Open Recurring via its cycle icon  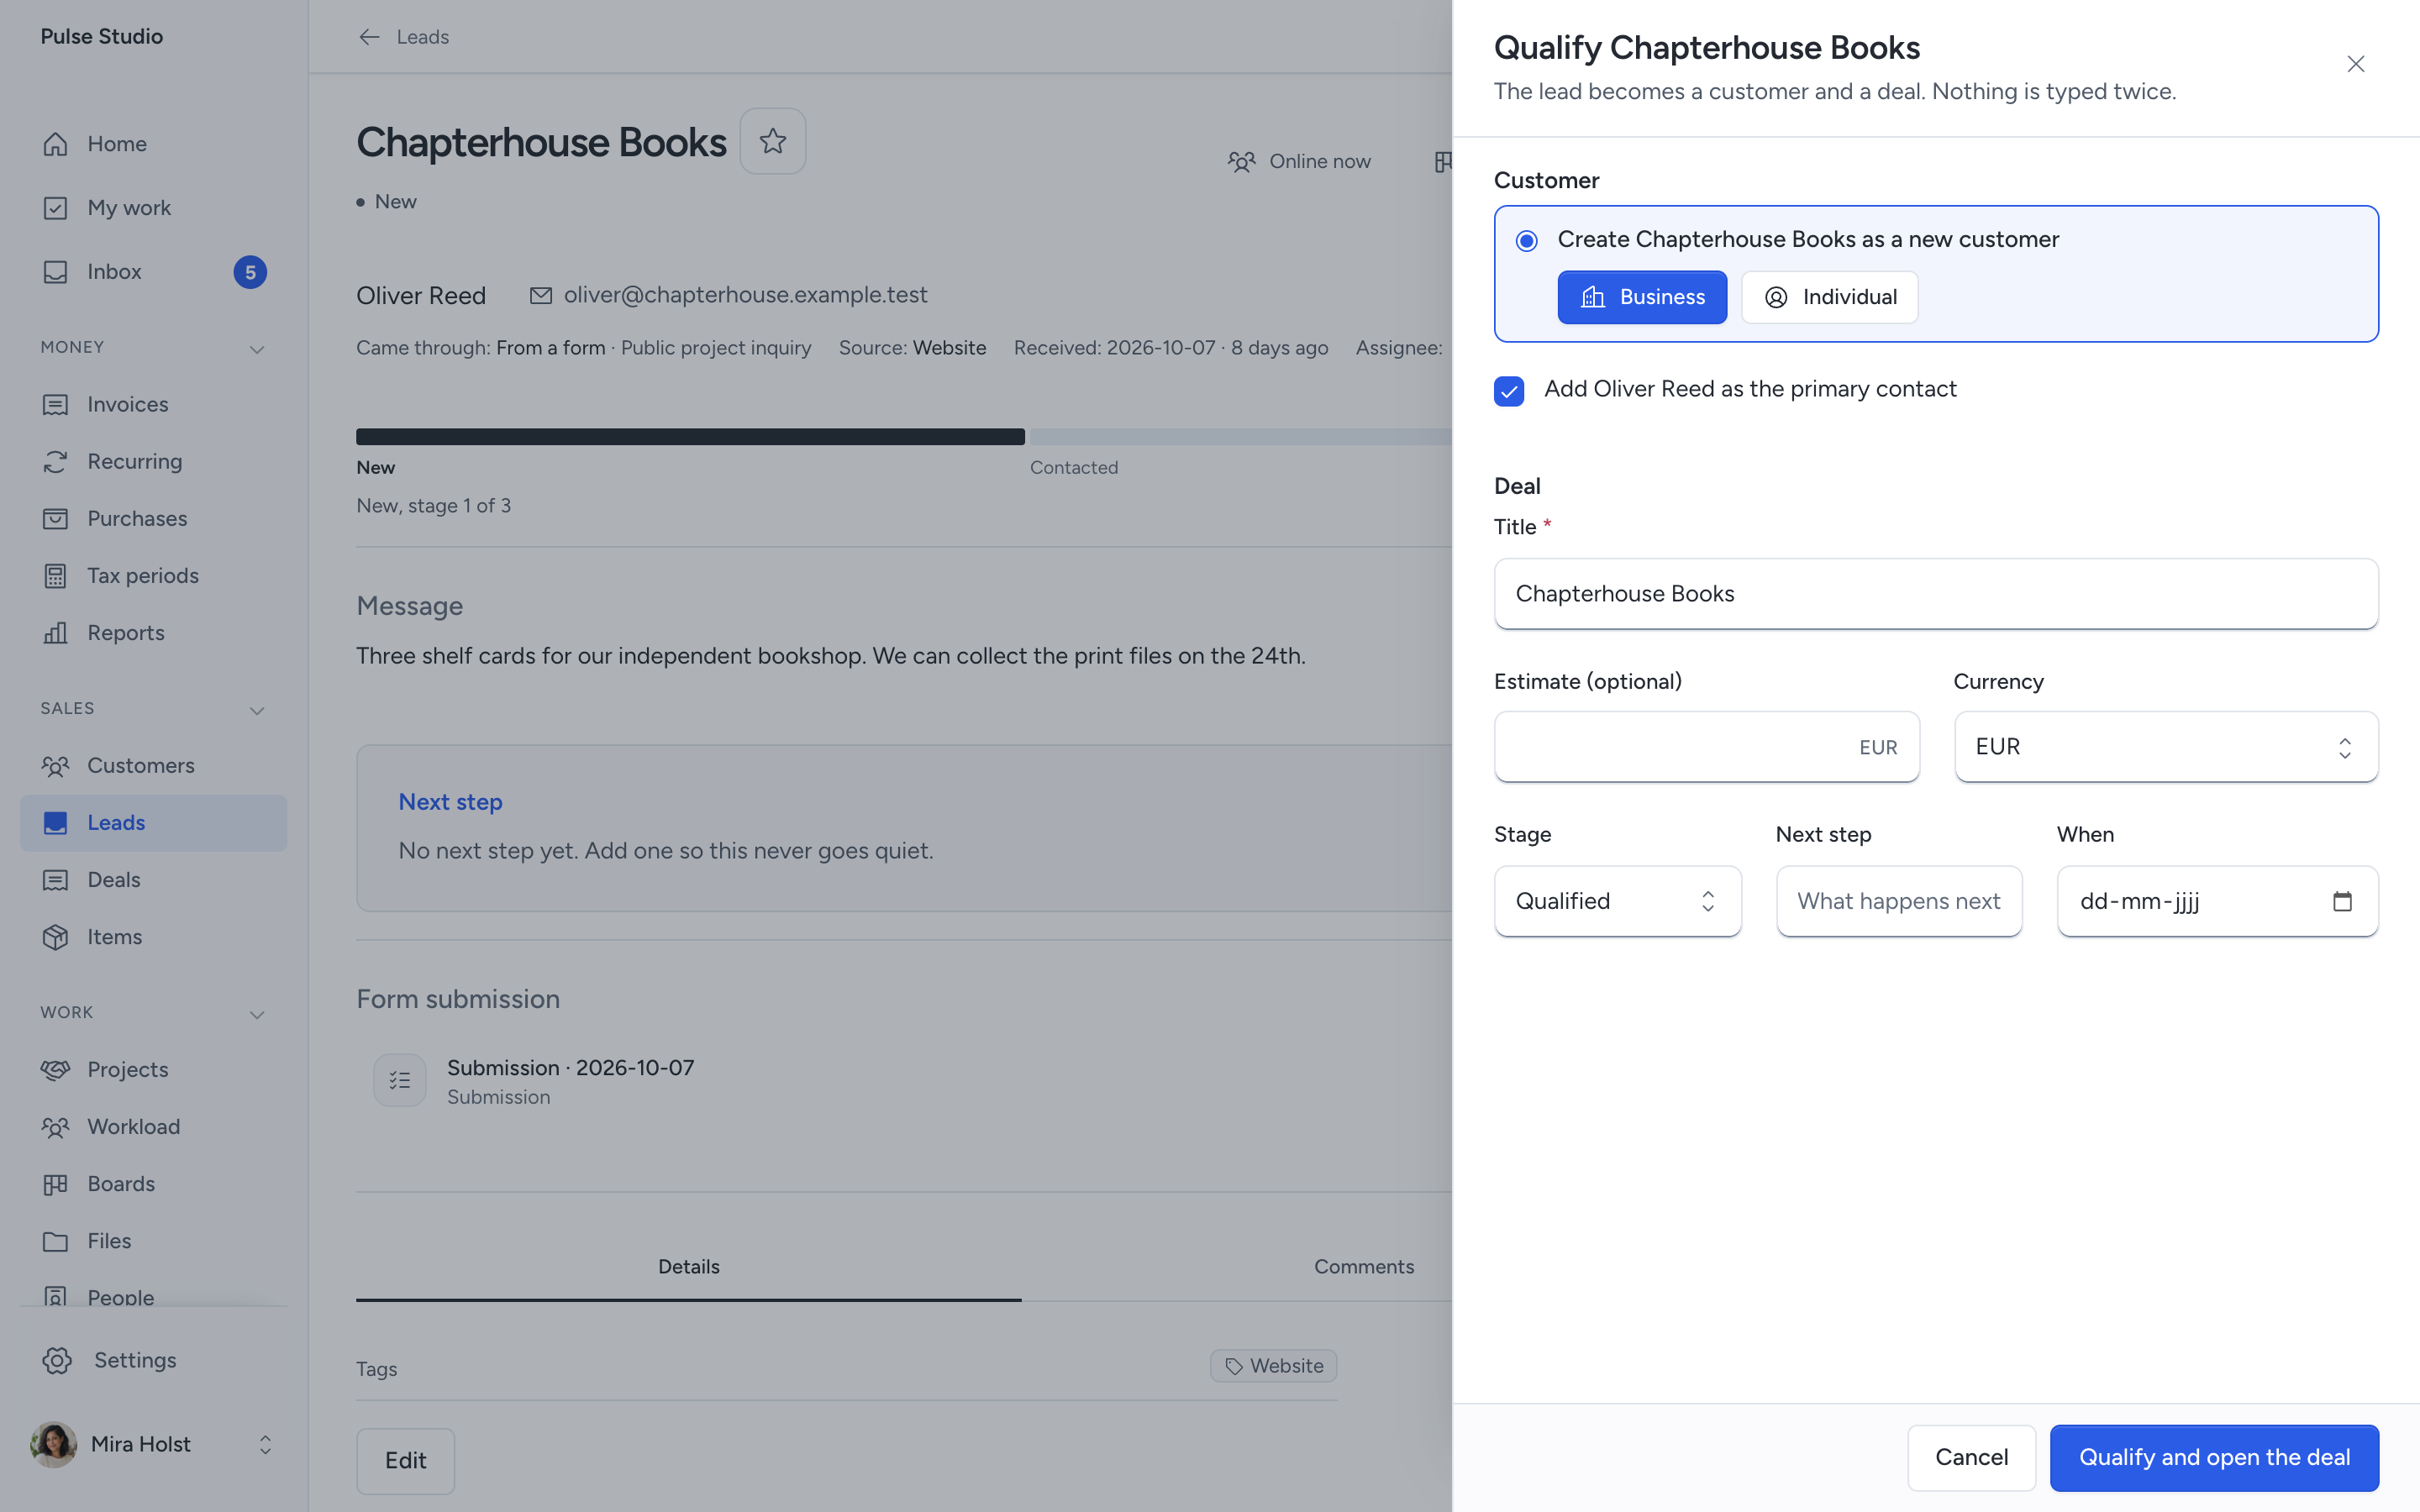point(55,461)
